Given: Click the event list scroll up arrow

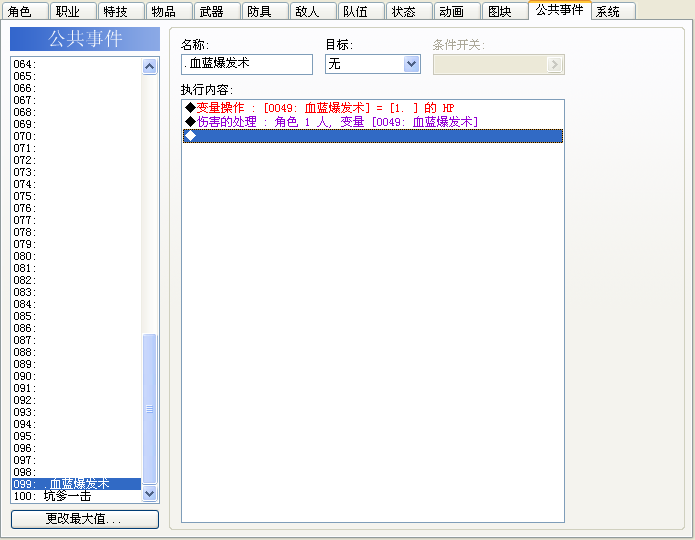Looking at the screenshot, I should [150, 67].
